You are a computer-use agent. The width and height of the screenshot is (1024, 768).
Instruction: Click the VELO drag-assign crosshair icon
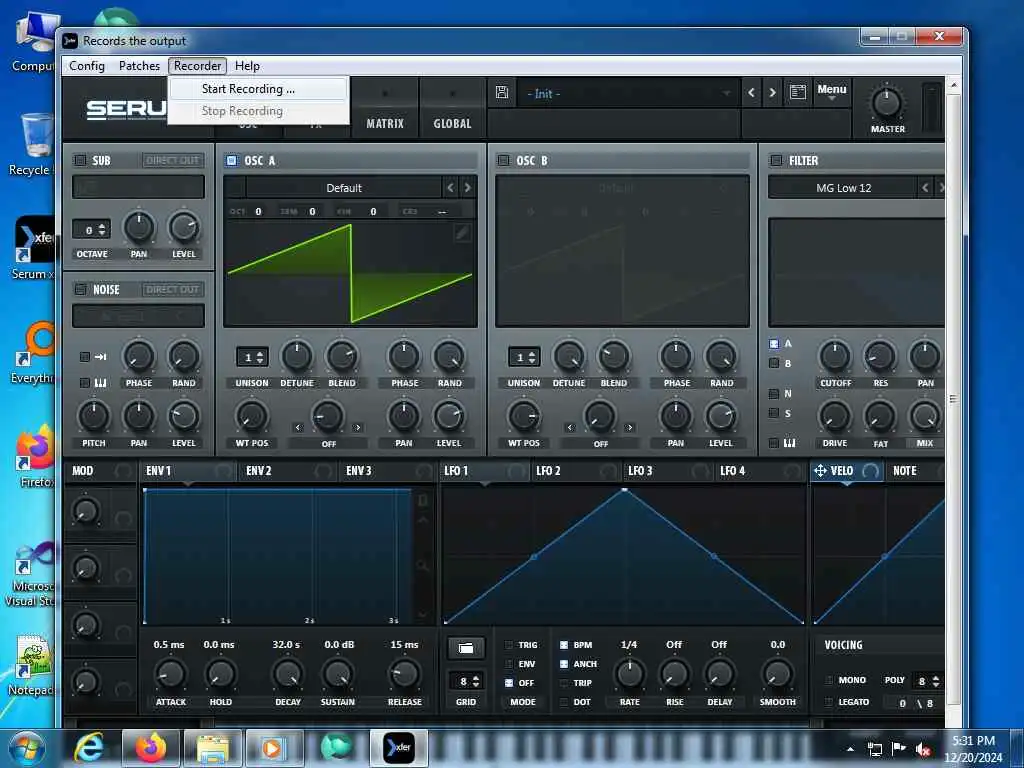(820, 470)
